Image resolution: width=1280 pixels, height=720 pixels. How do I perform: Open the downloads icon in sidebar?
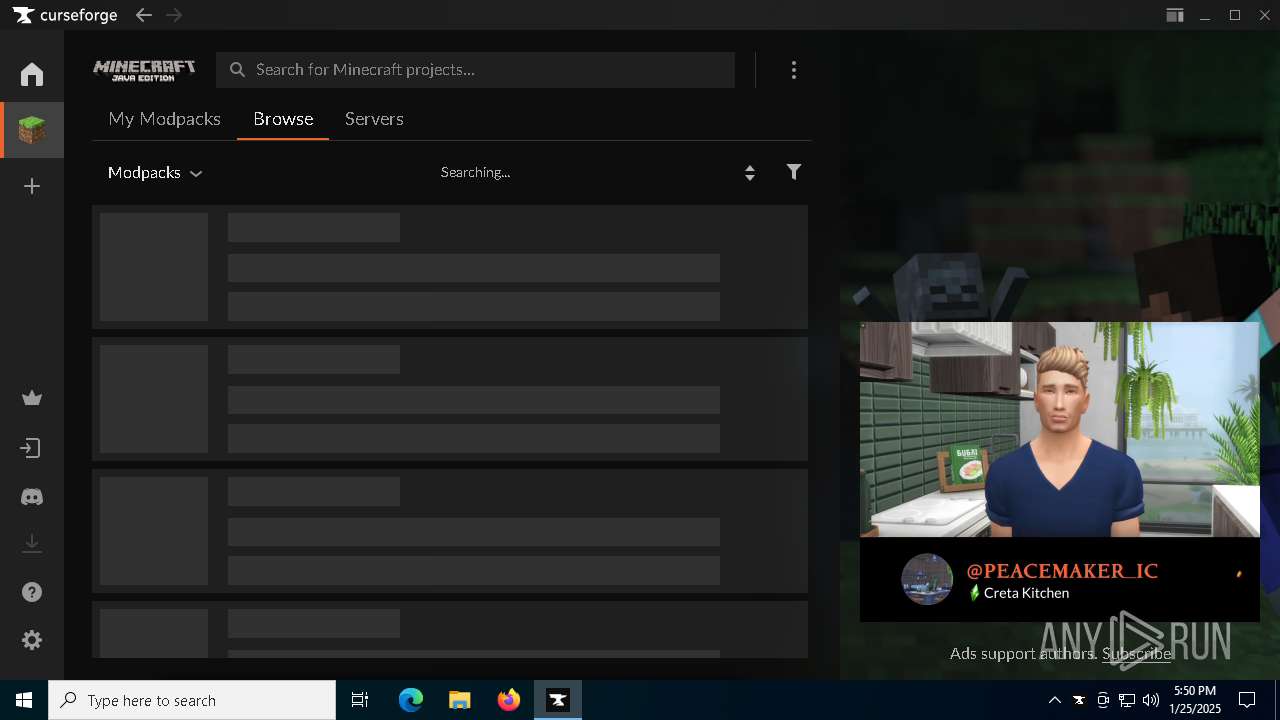click(32, 543)
